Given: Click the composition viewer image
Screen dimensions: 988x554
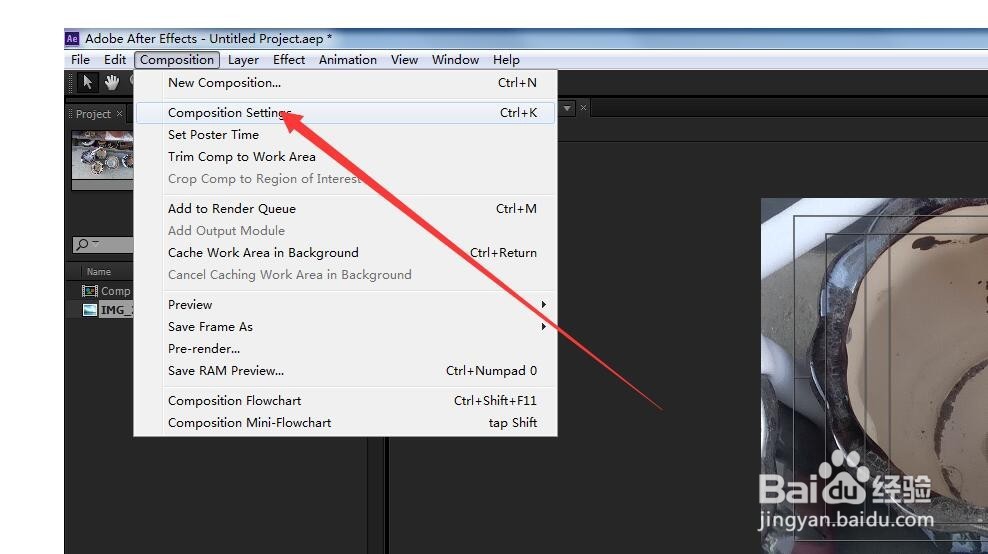Looking at the screenshot, I should 875,376.
